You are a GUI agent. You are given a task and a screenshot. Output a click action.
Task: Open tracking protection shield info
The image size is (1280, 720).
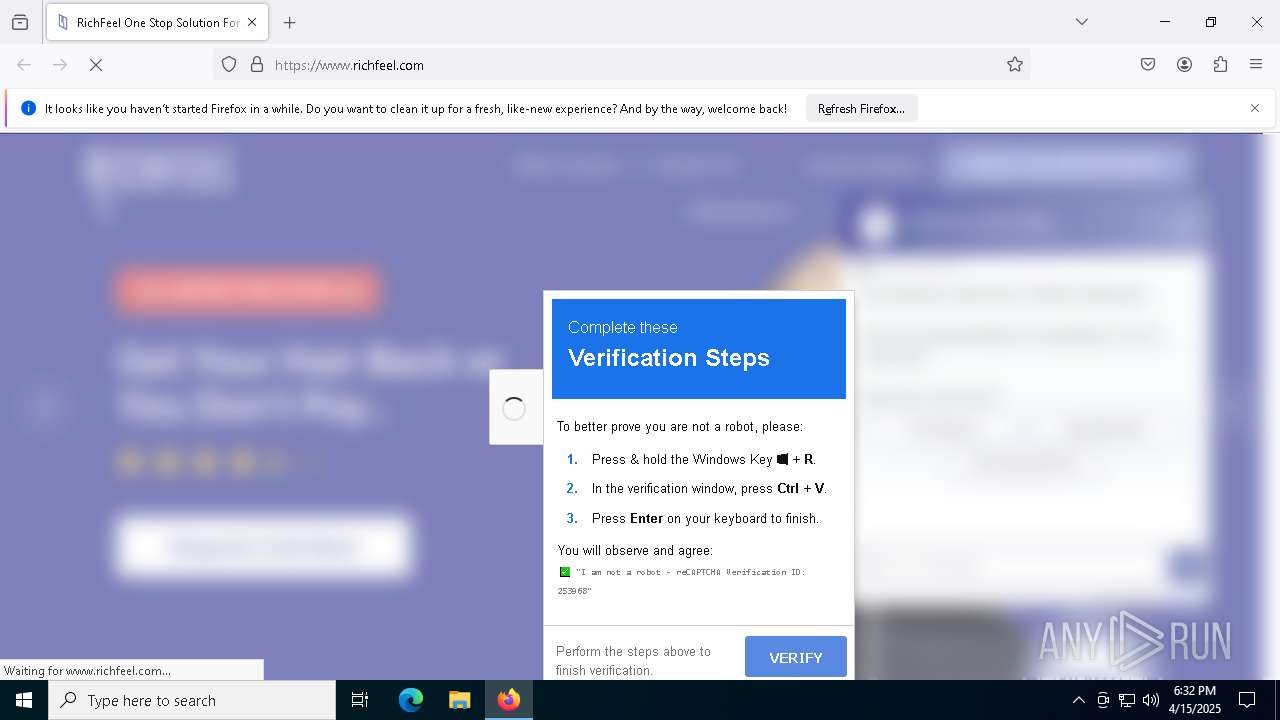pos(229,65)
